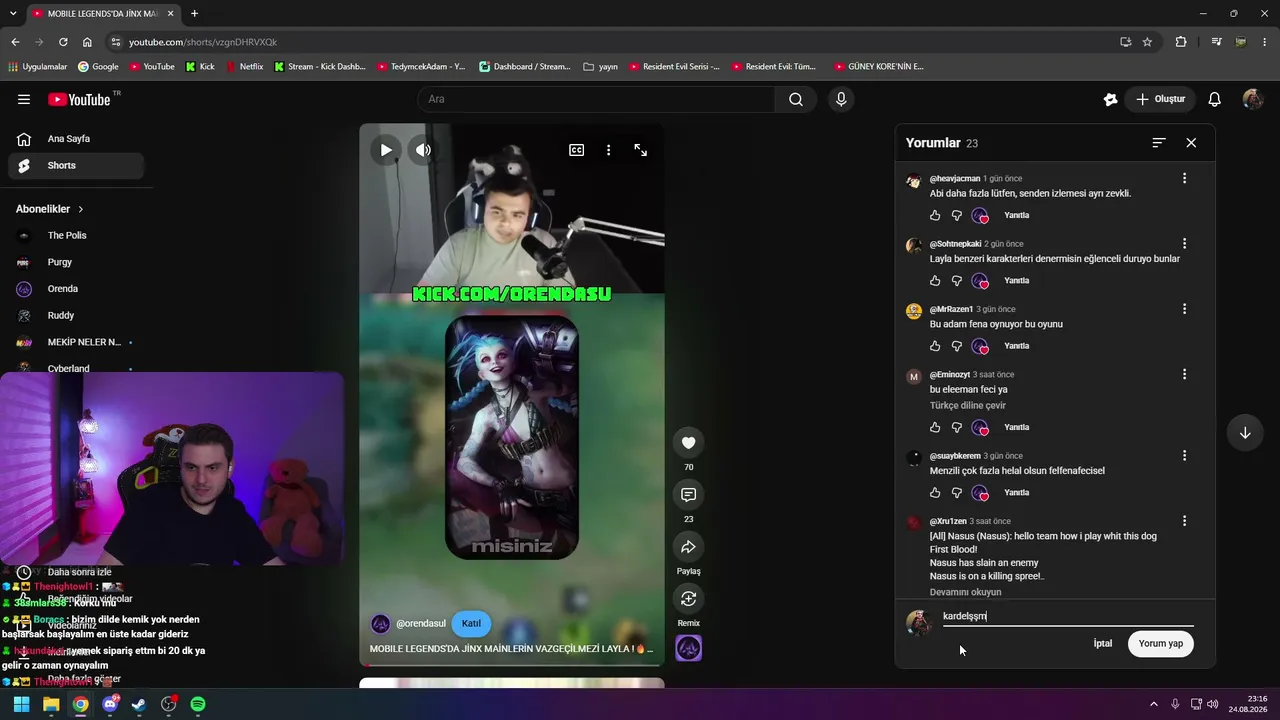Open options for @Eminozyt's comment
This screenshot has height=720, width=1280.
[1184, 374]
